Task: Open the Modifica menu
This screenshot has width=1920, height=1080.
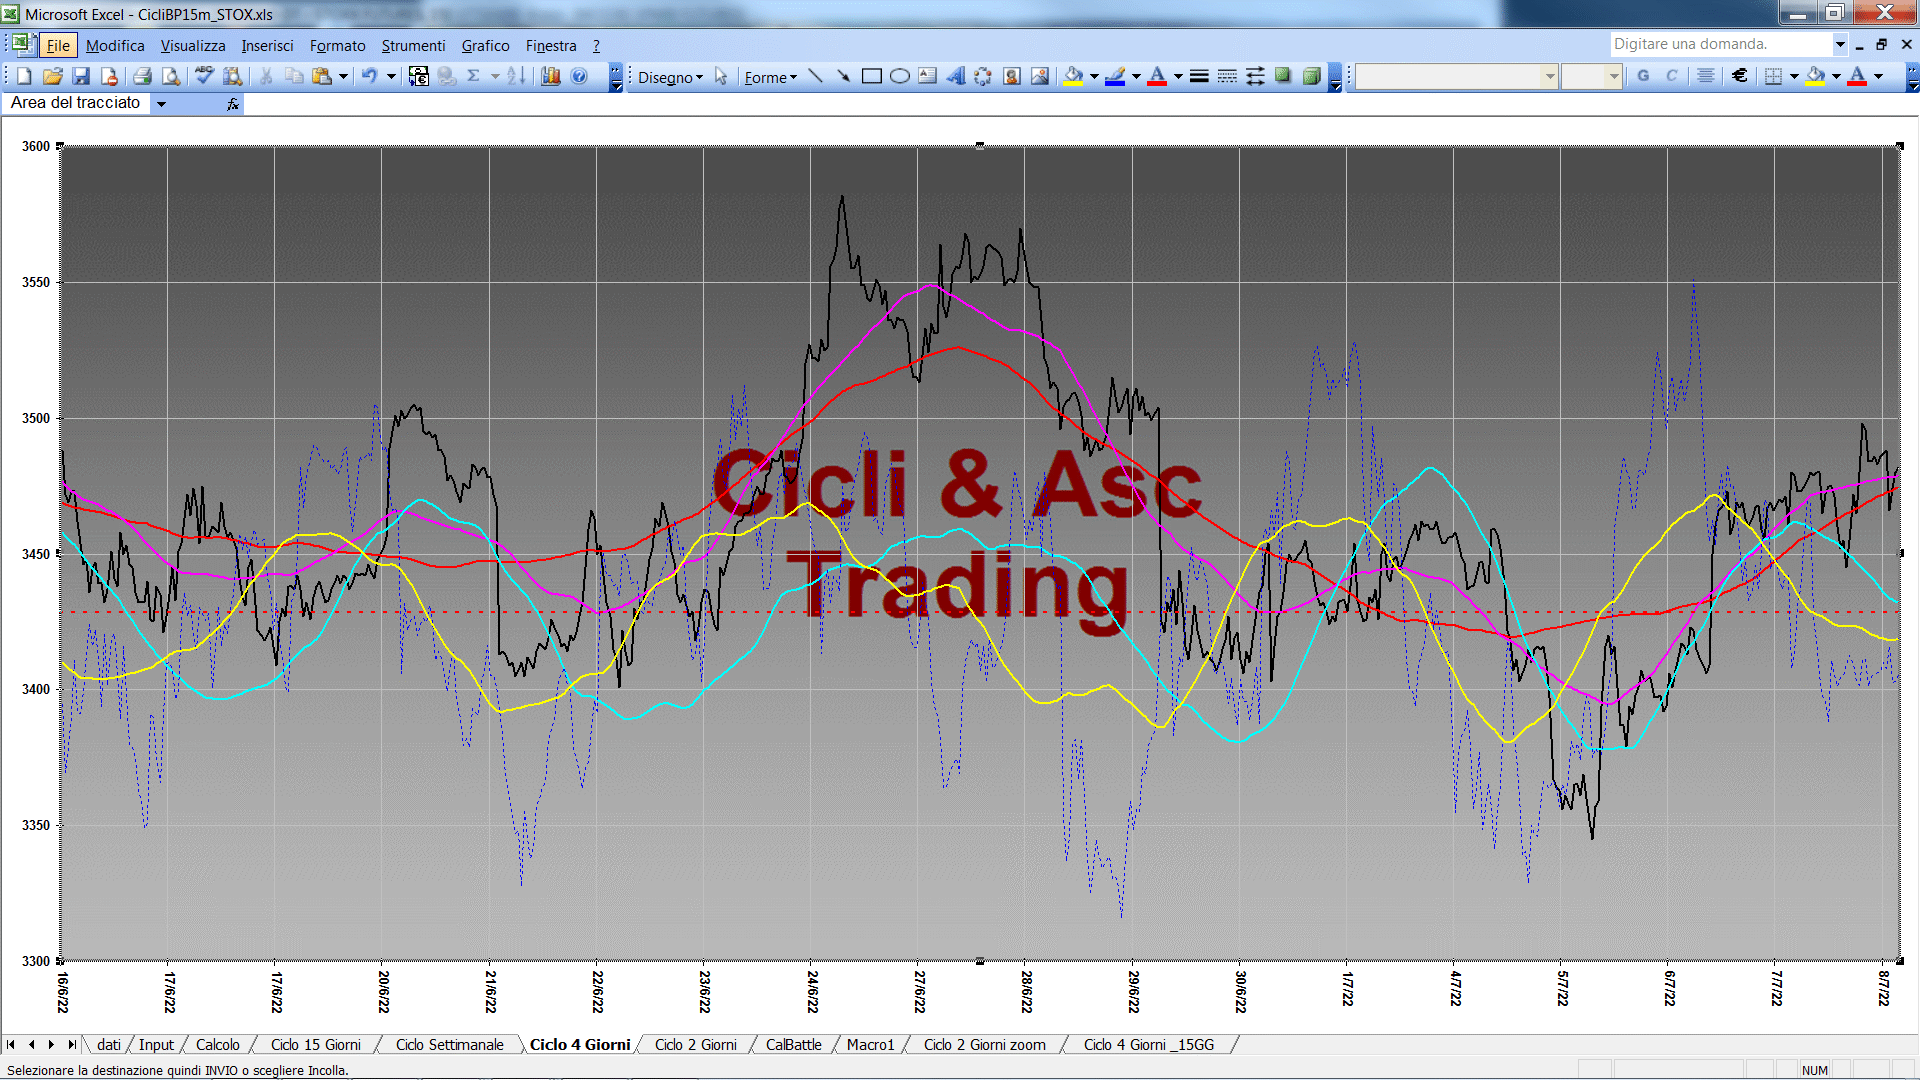Action: tap(115, 45)
